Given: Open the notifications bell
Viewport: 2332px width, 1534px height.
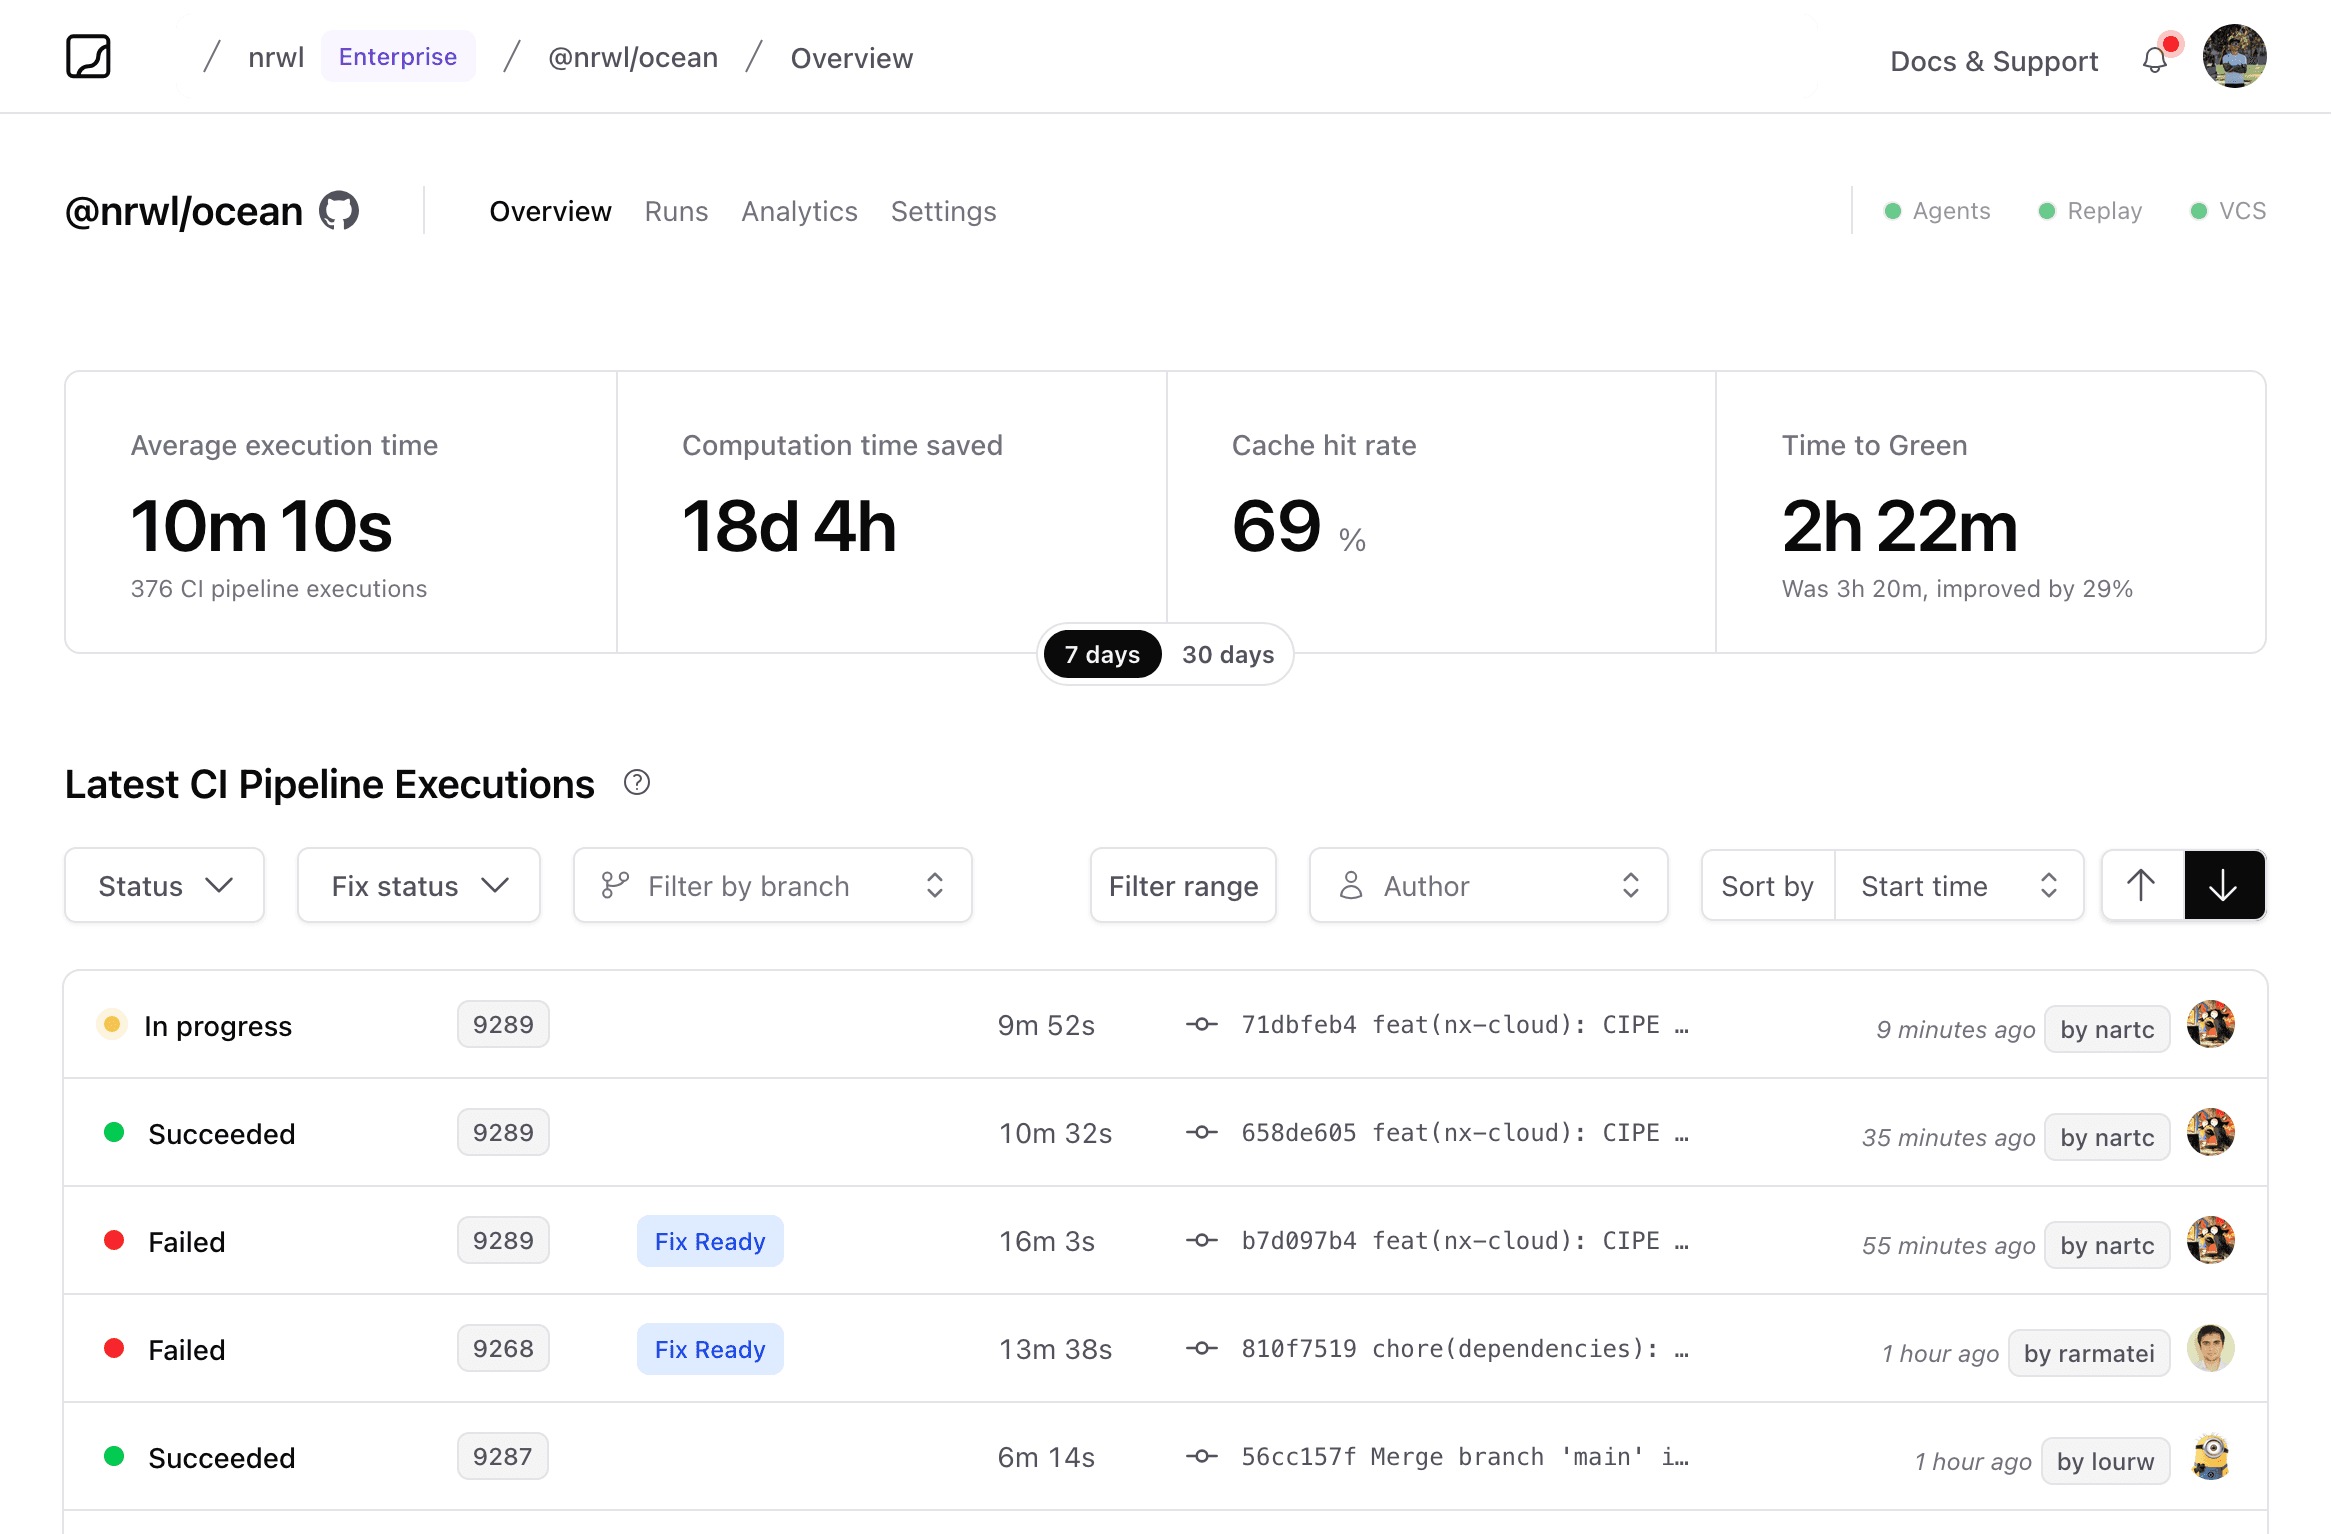Looking at the screenshot, I should pos(2155,61).
